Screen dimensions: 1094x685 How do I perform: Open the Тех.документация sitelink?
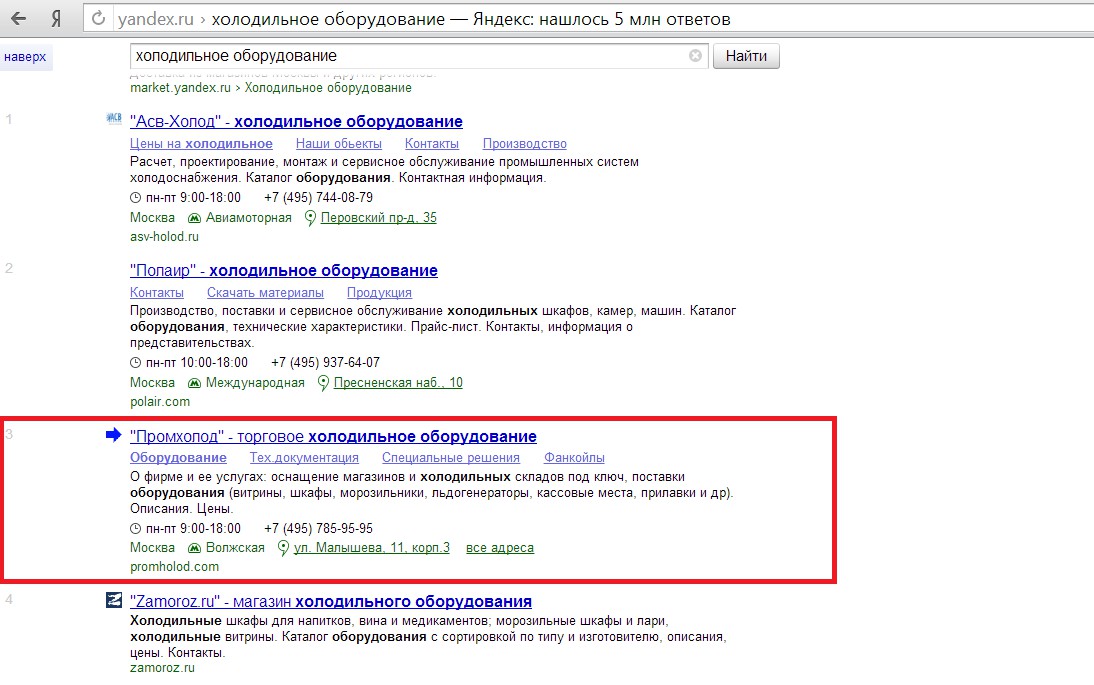tap(304, 458)
